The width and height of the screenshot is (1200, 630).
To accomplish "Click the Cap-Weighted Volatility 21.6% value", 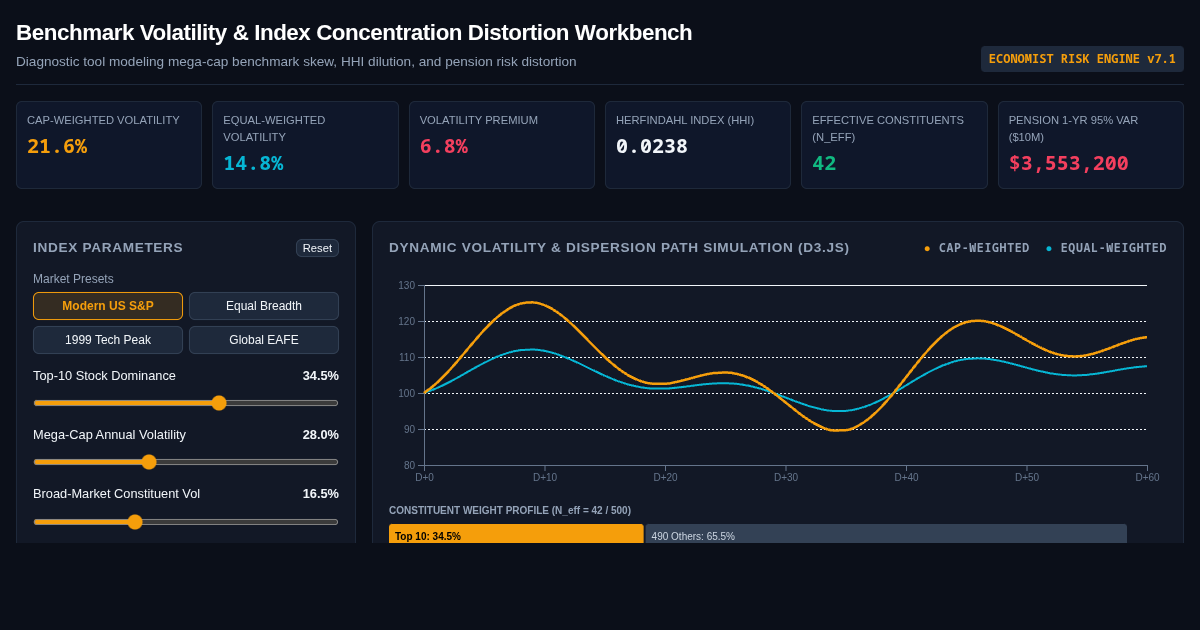I will coord(57,146).
